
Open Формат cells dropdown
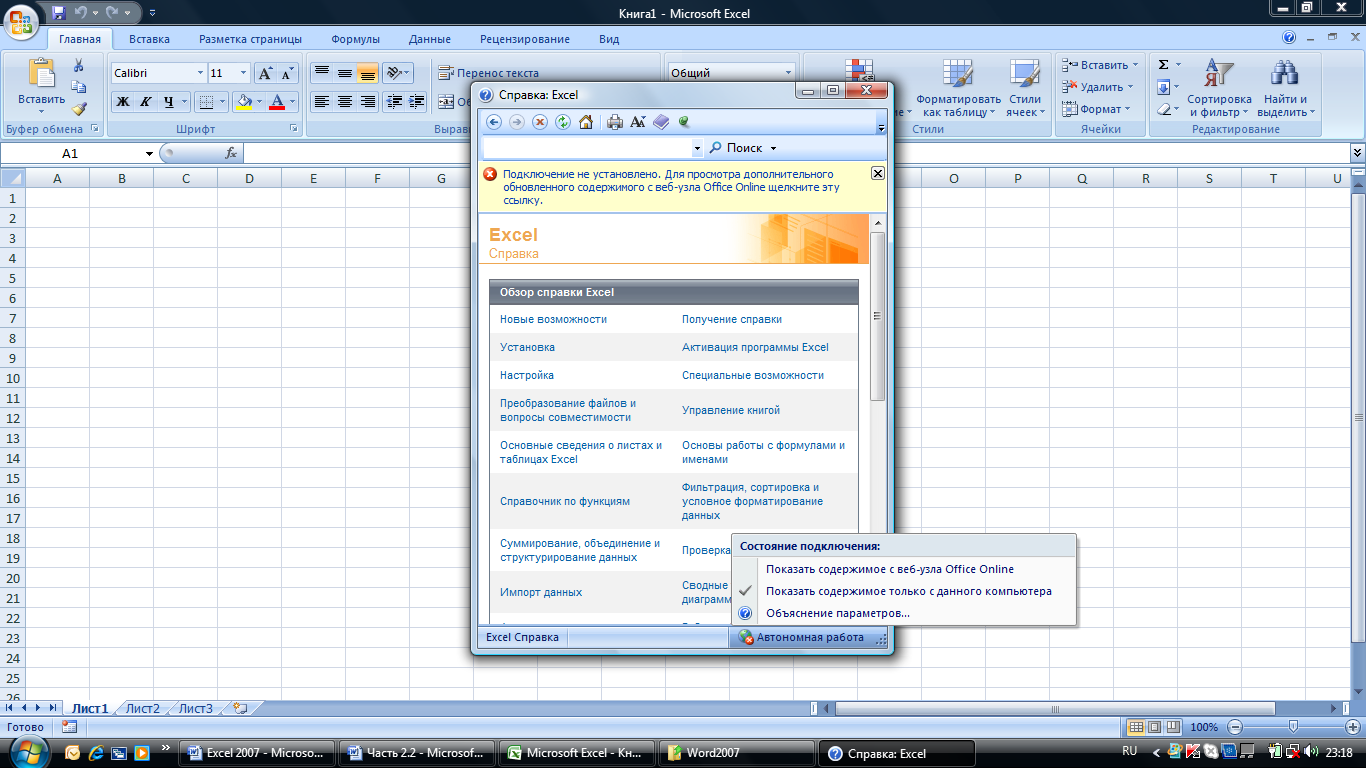point(1127,110)
